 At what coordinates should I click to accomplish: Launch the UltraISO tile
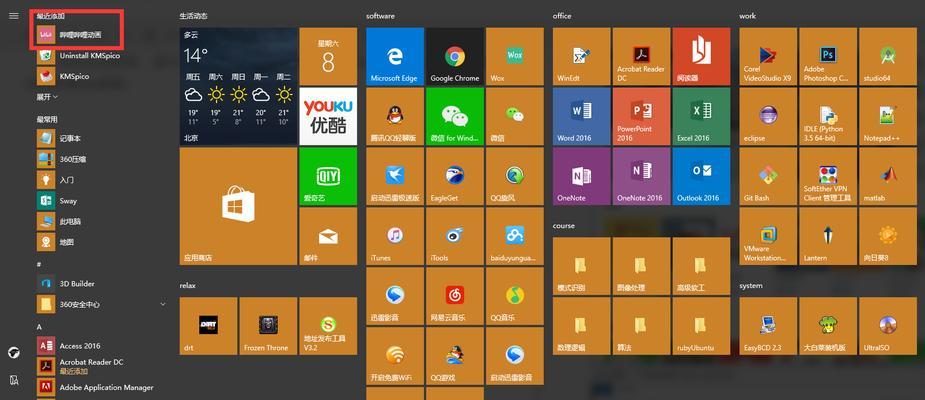pos(888,326)
